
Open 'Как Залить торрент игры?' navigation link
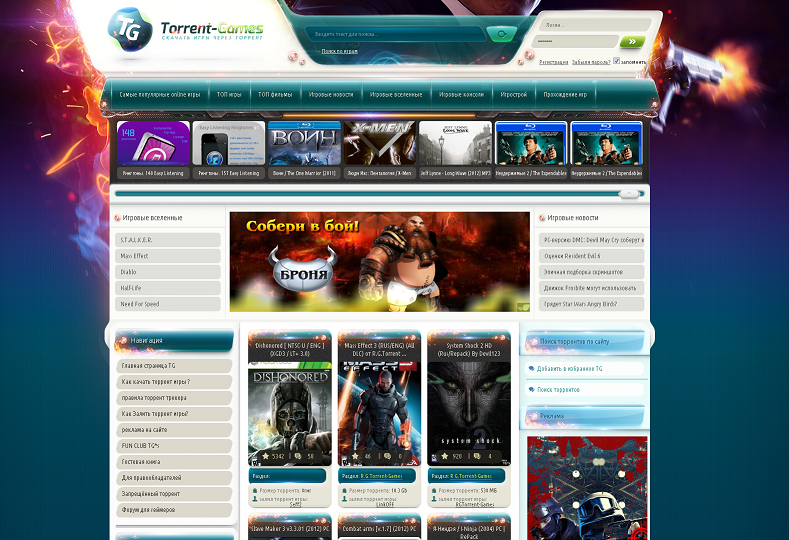[x=174, y=414]
